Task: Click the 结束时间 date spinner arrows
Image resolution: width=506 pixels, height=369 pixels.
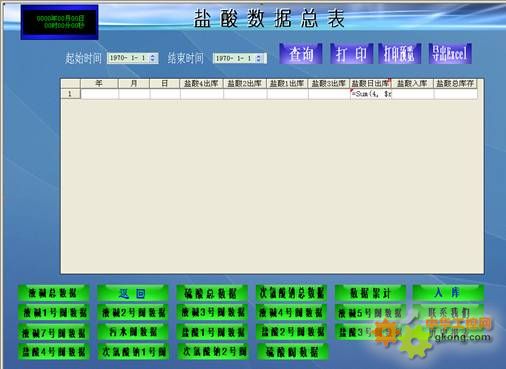Action: tap(259, 58)
